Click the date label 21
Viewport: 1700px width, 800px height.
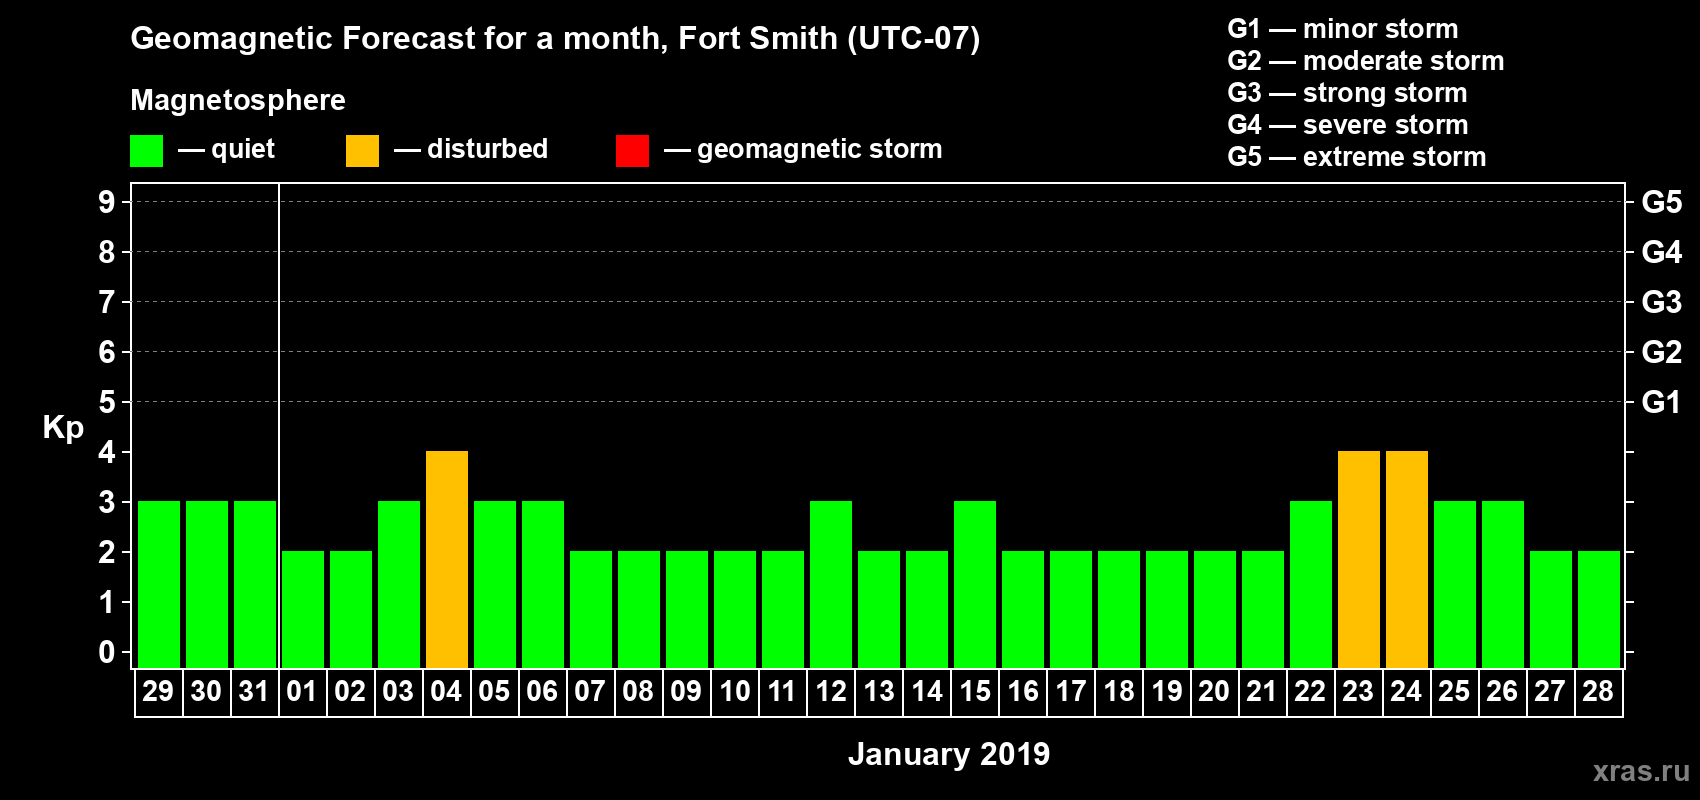(x=1262, y=691)
